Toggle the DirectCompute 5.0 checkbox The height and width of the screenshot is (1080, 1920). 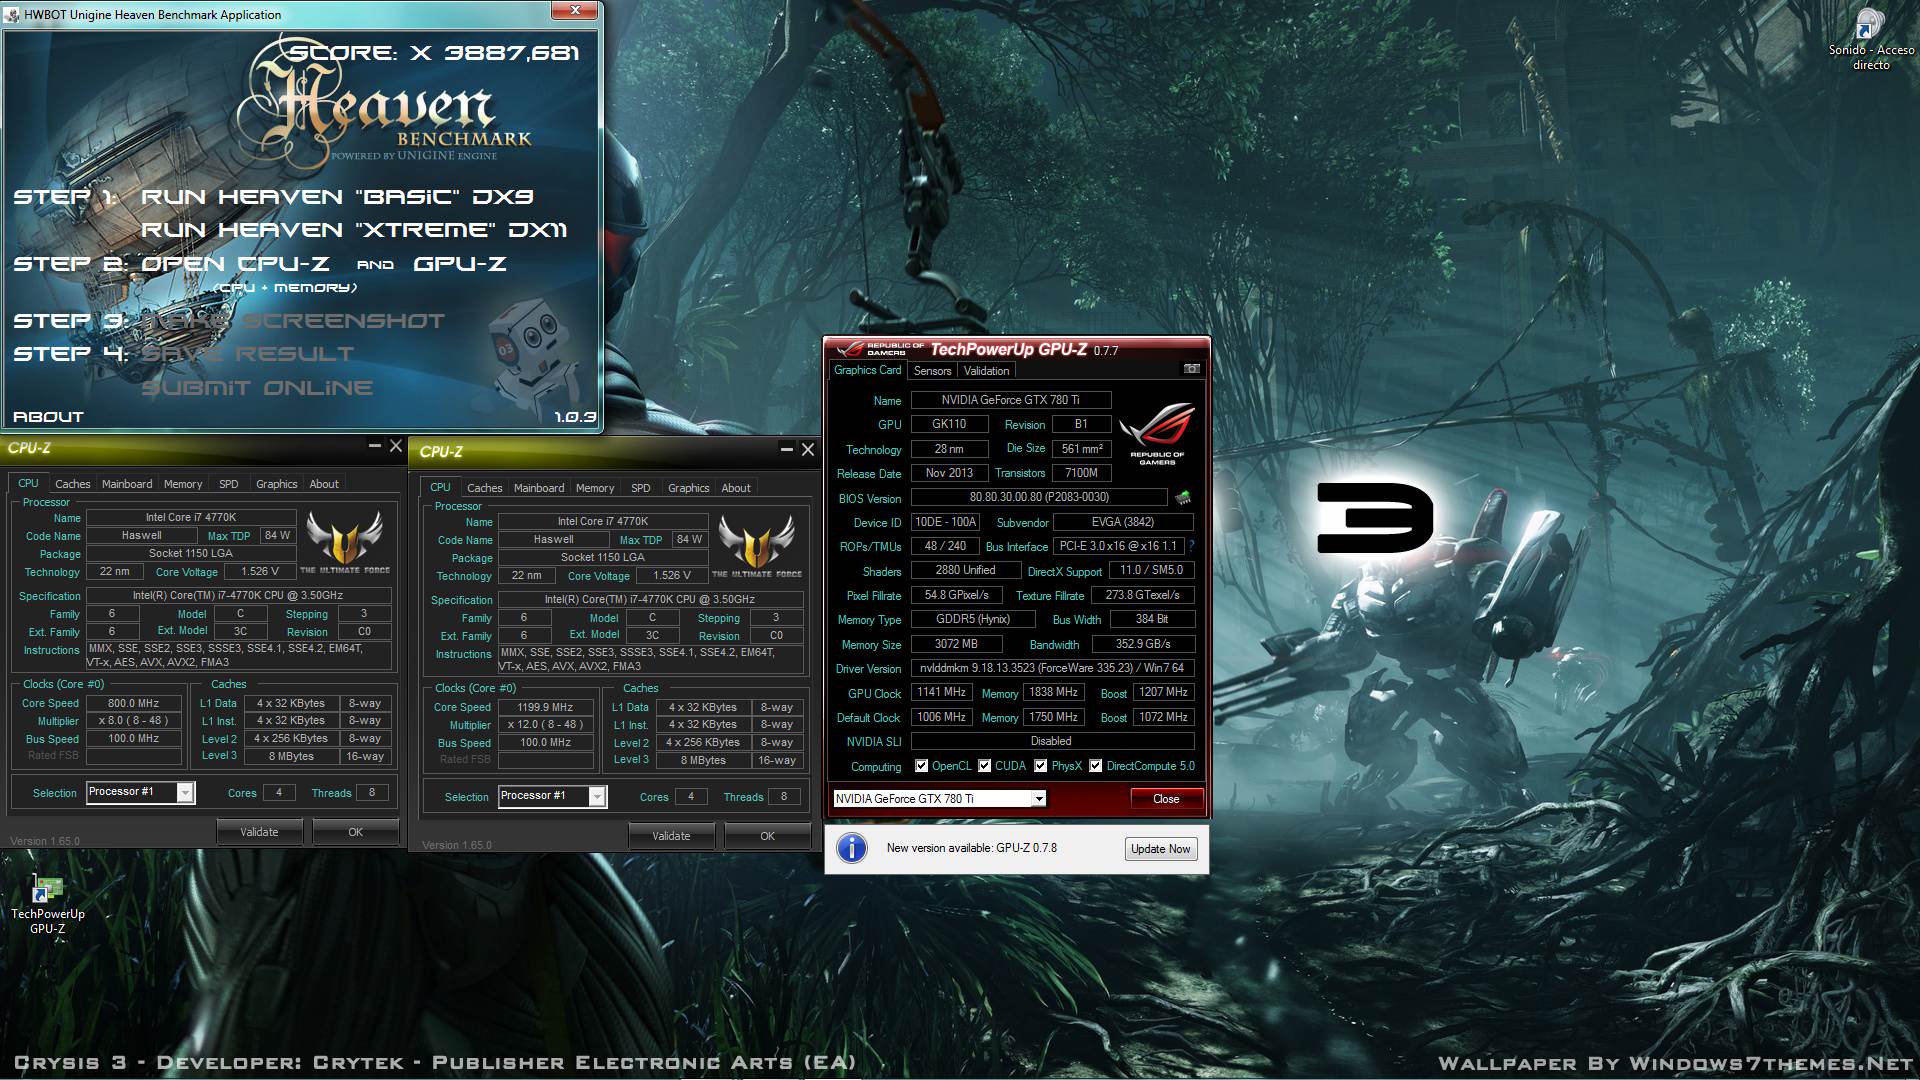pyautogui.click(x=1095, y=766)
